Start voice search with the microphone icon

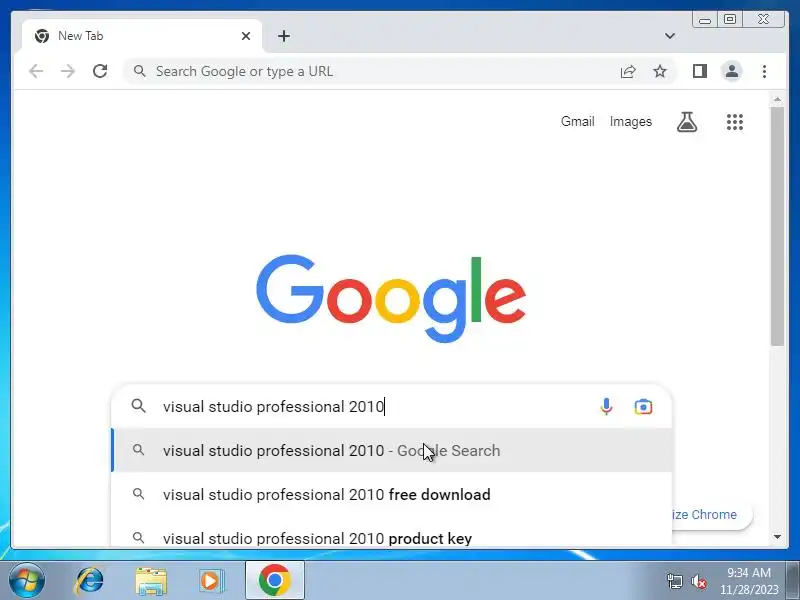coord(606,407)
